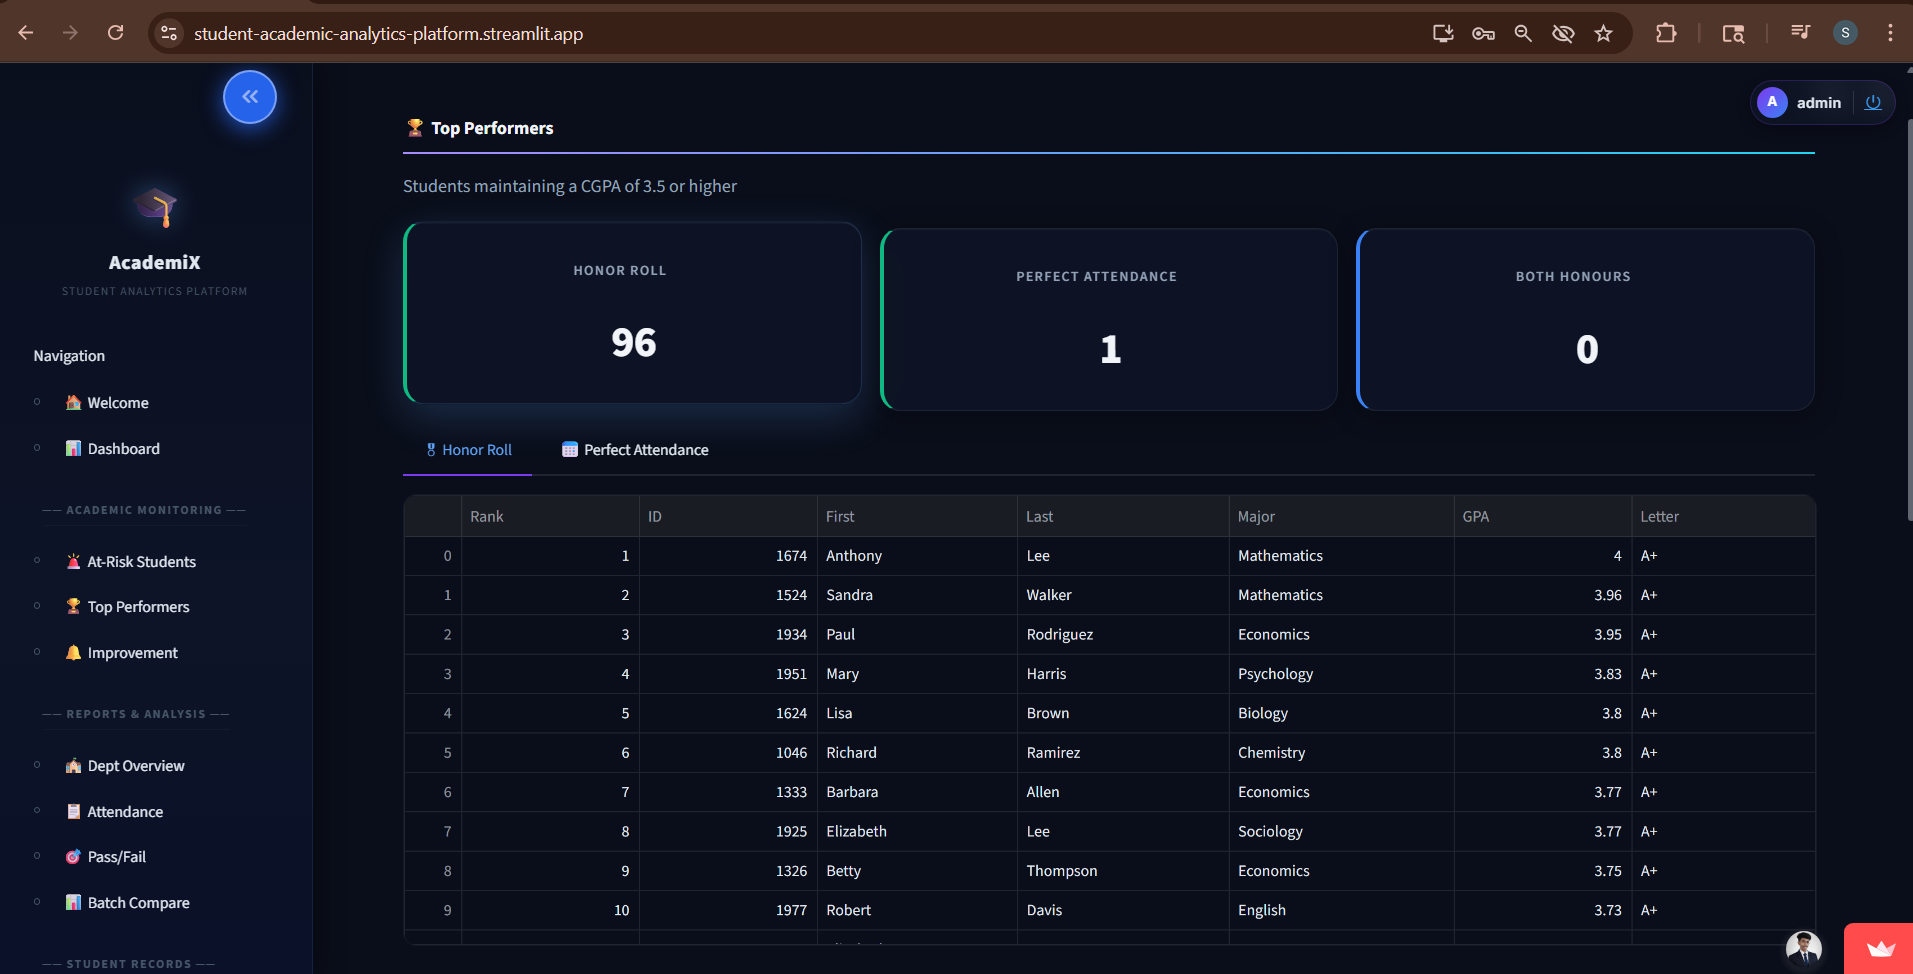Click the admin avatar badge

pos(1772,102)
